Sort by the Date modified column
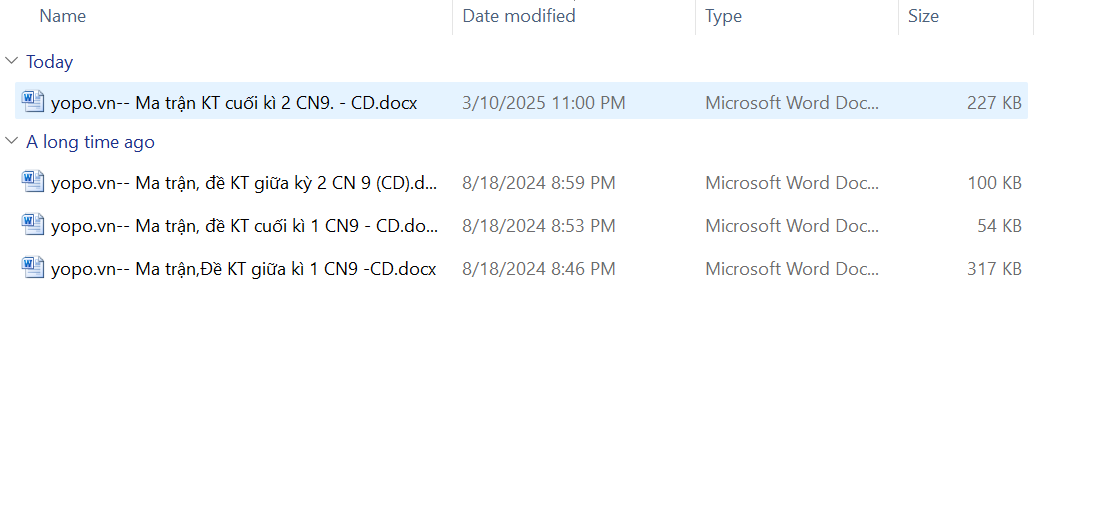This screenshot has height=529, width=1099. pos(518,16)
